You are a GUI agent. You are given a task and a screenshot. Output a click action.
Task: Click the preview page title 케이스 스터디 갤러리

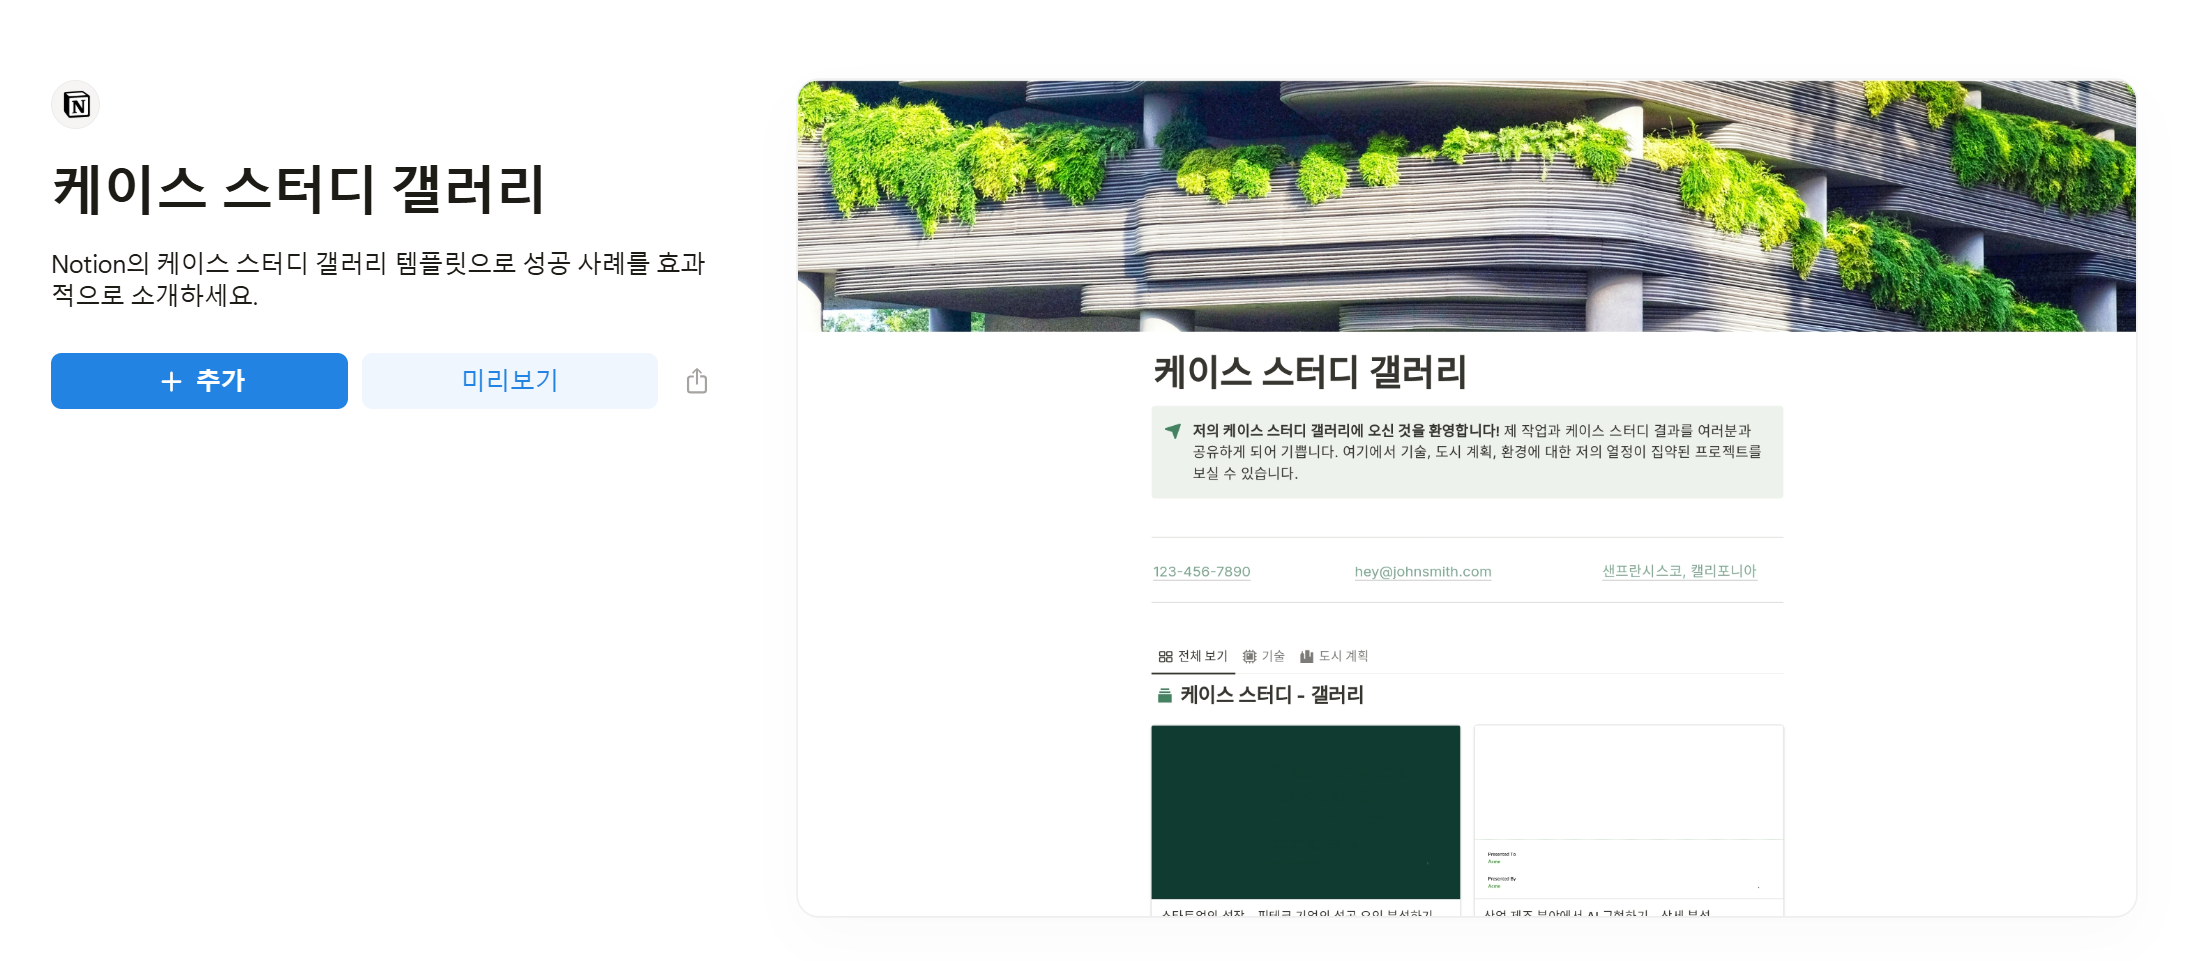[x=1310, y=372]
